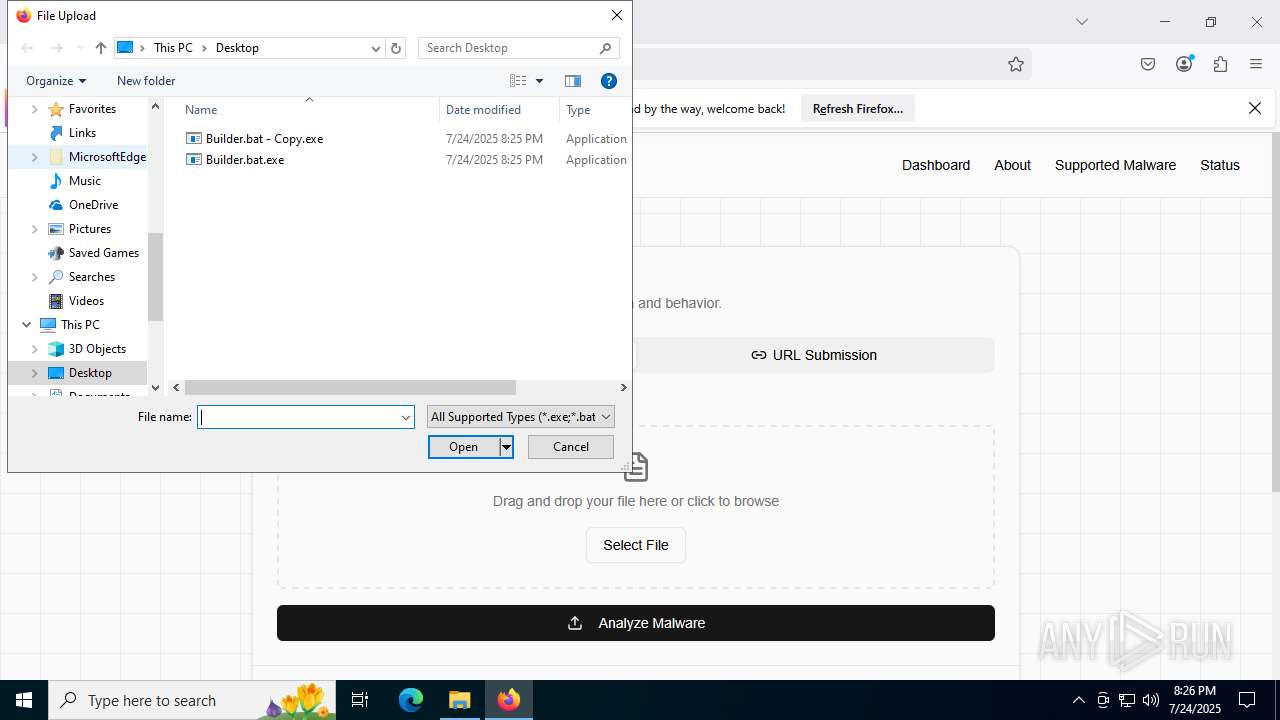Launch Microsoft Edge from taskbar
Viewport: 1280px width, 720px height.
tap(411, 700)
